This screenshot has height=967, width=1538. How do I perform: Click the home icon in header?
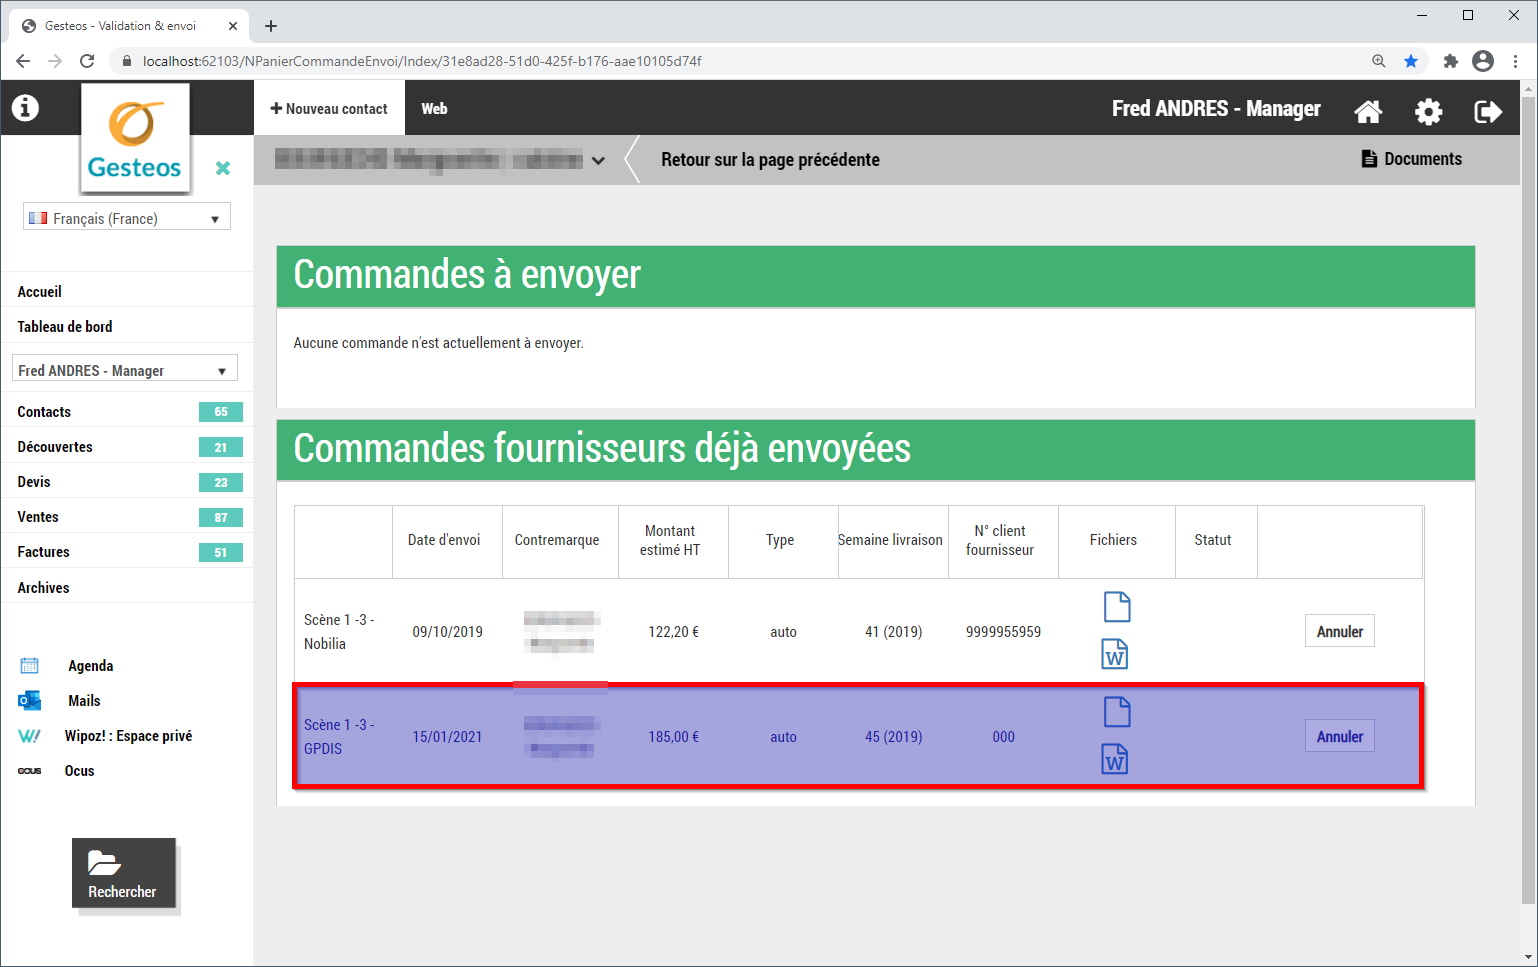pos(1368,111)
